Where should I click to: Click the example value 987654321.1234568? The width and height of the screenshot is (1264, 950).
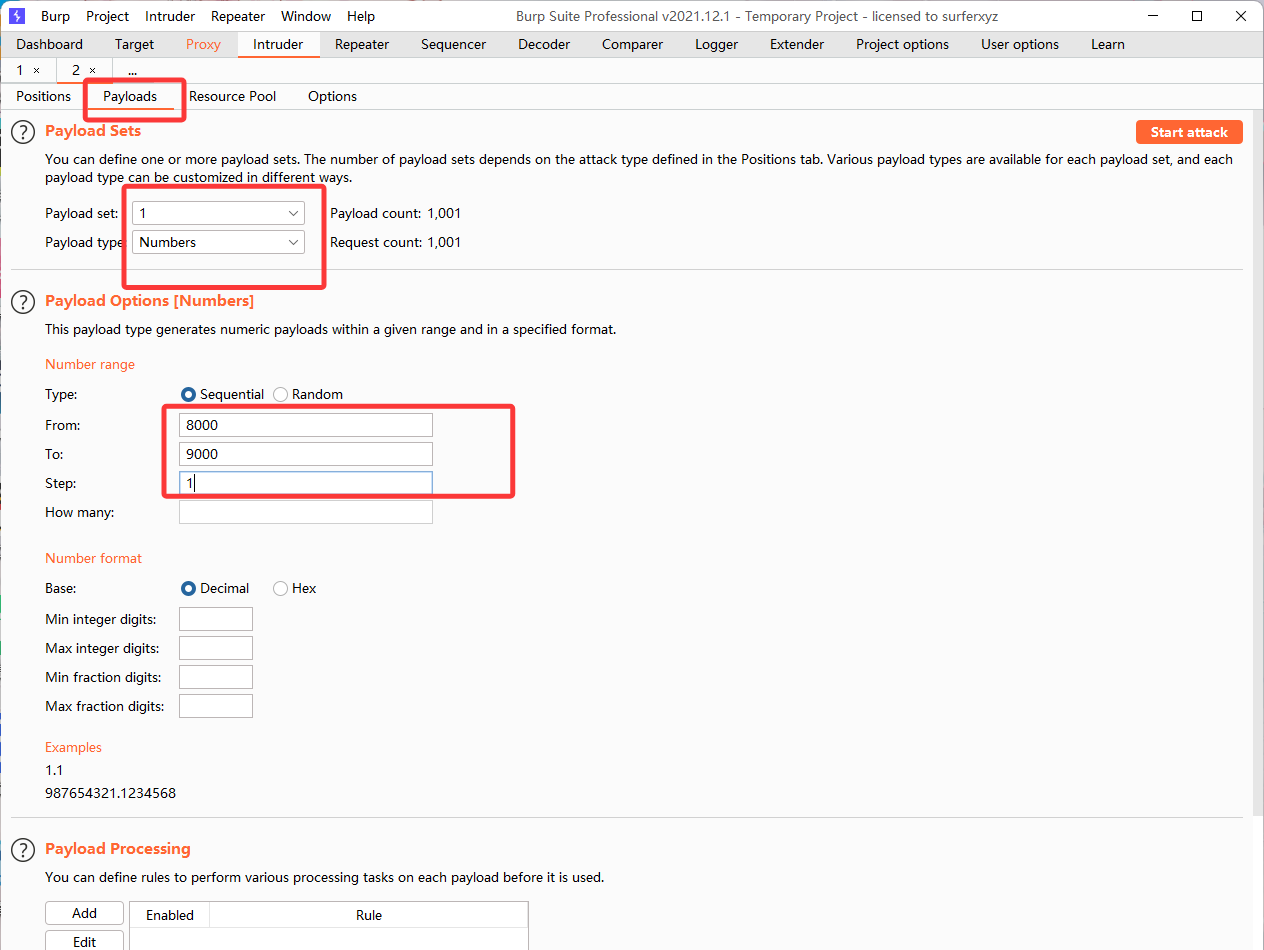[110, 793]
